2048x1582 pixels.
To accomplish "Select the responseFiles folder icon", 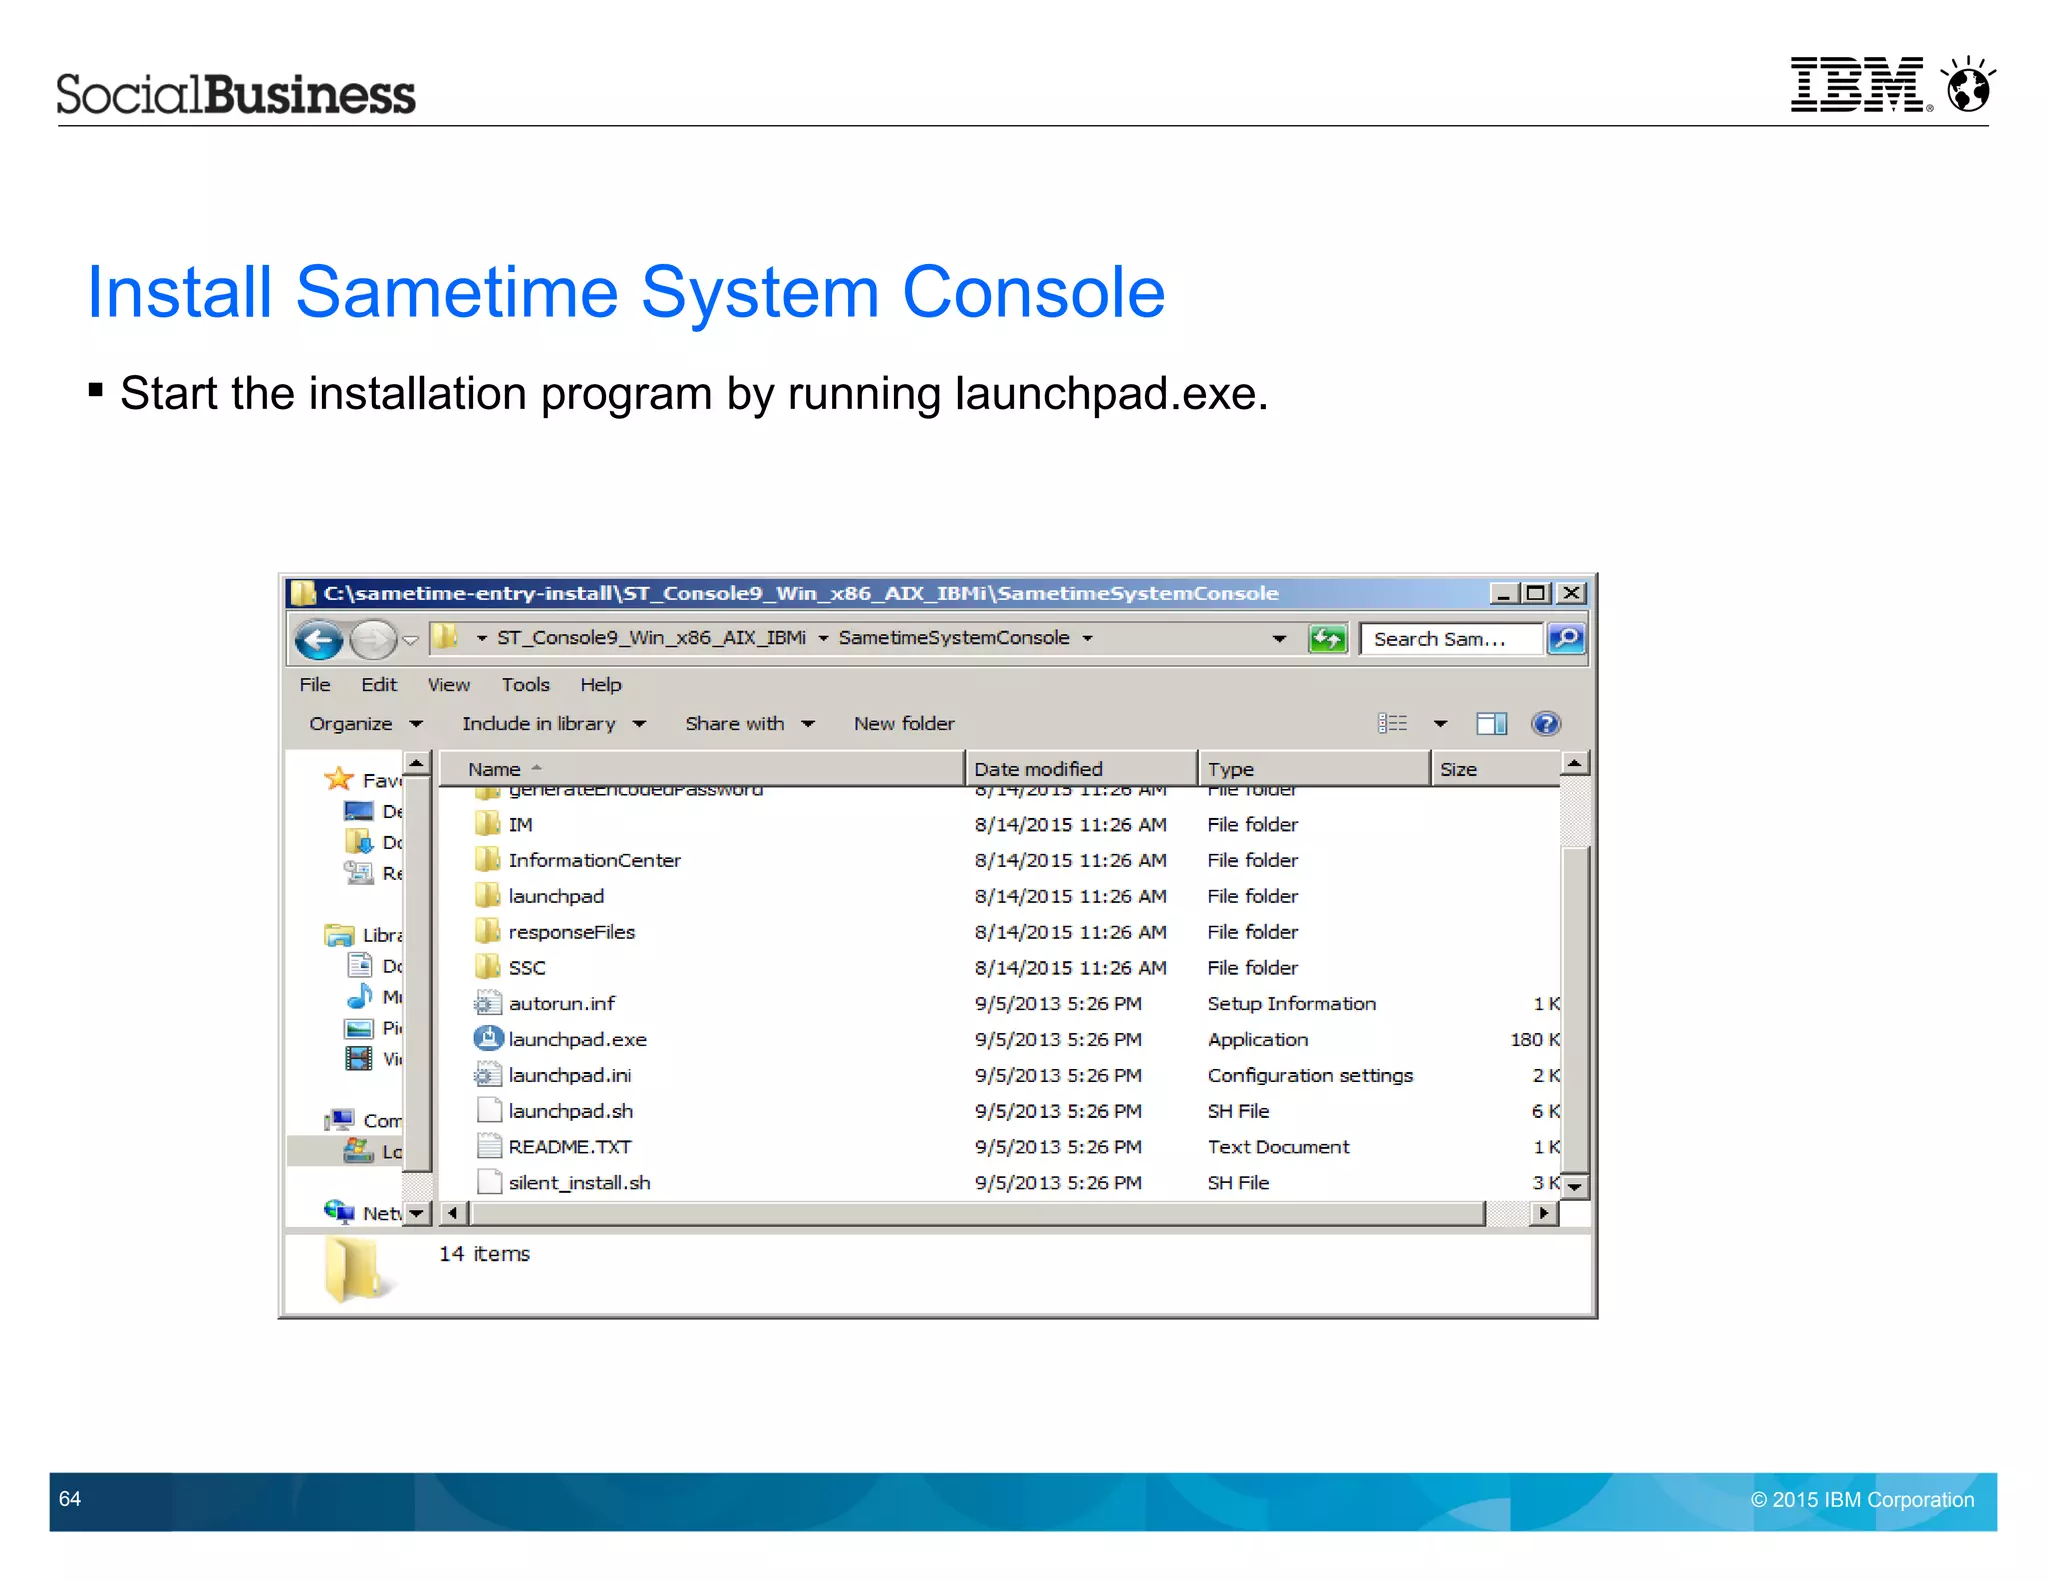I will point(487,931).
